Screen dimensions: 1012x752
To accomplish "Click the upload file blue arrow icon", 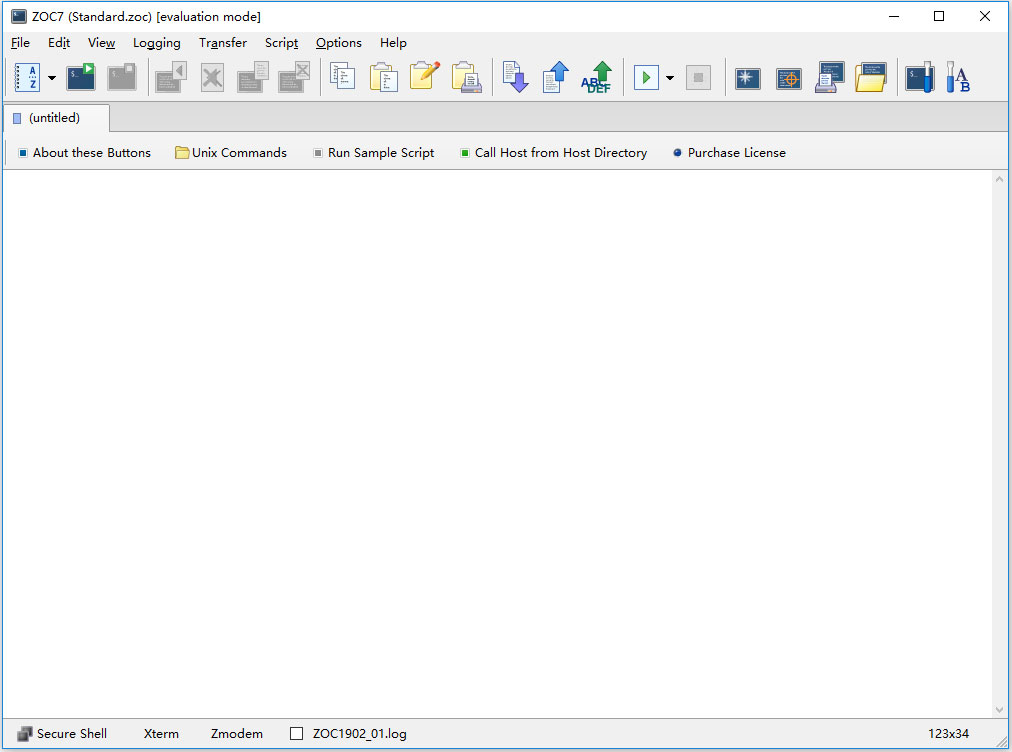I will tap(556, 77).
